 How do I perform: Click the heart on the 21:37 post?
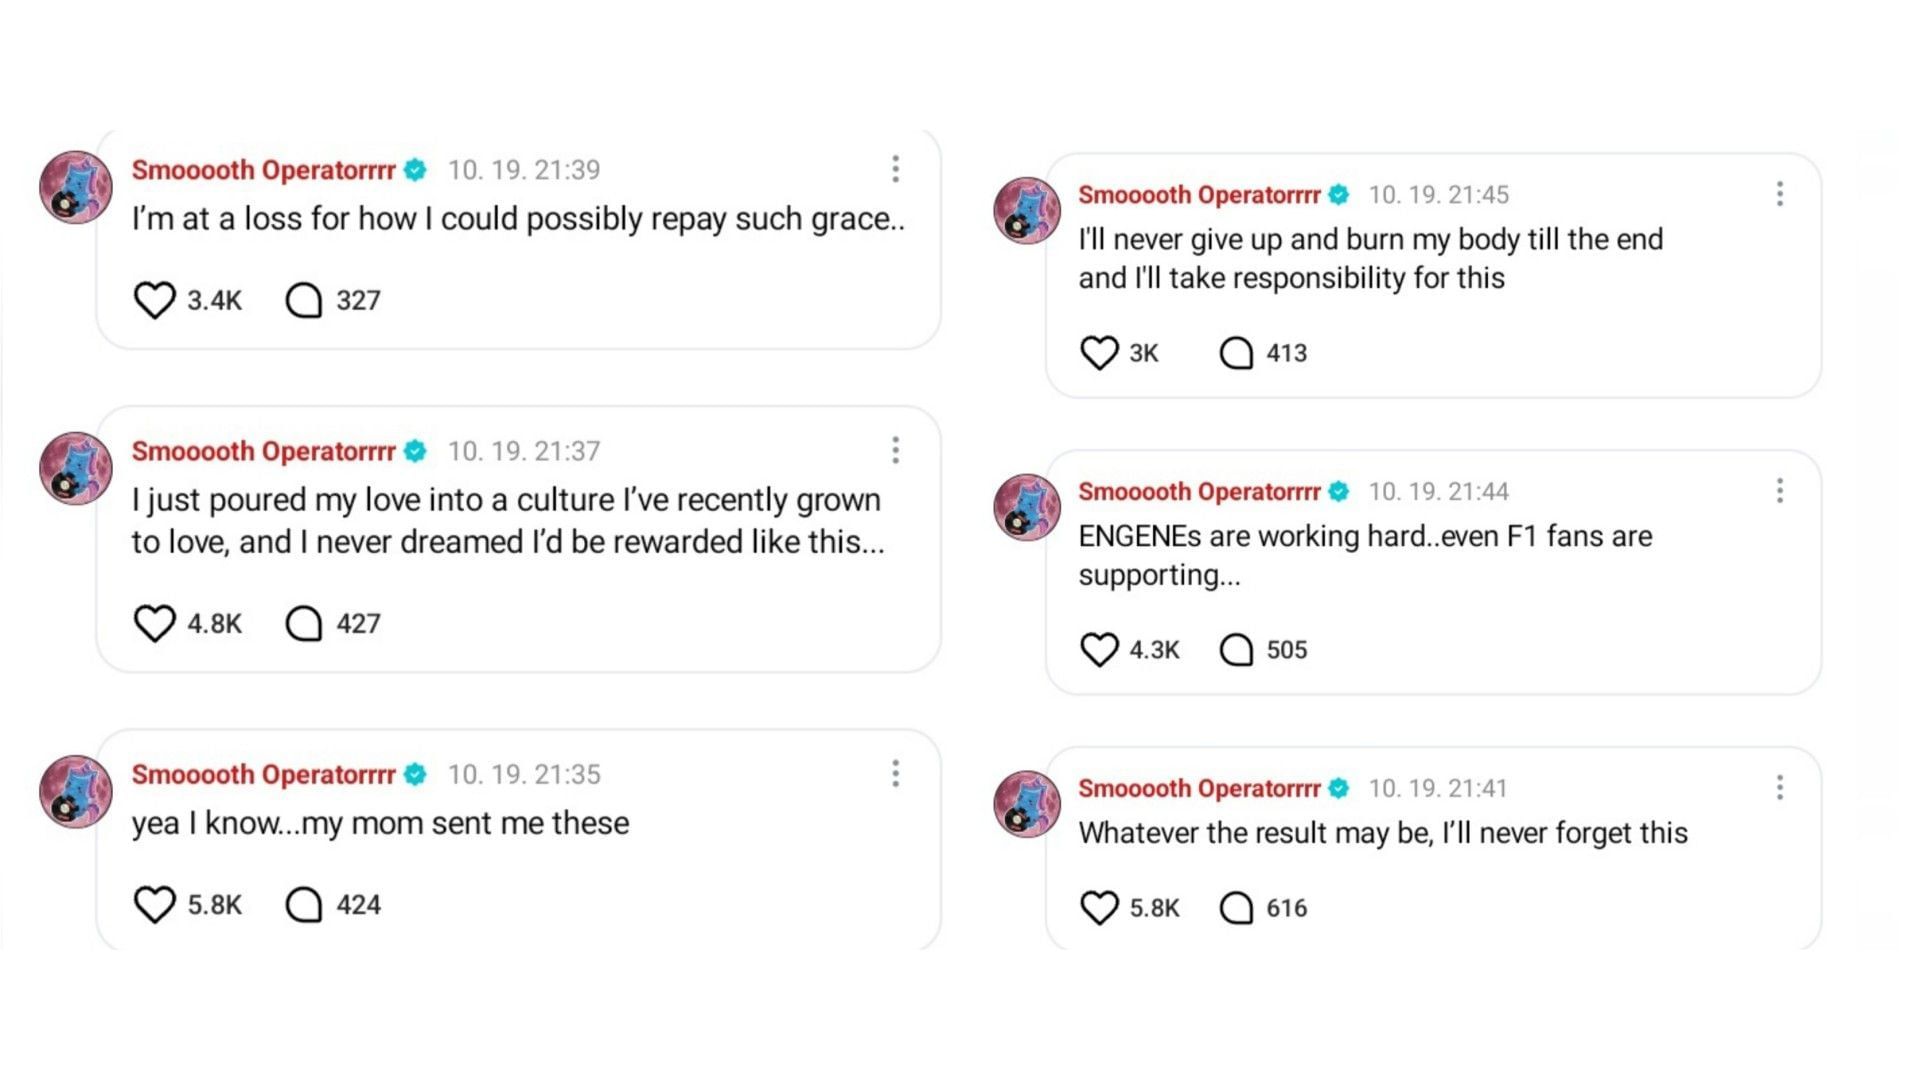tap(154, 624)
